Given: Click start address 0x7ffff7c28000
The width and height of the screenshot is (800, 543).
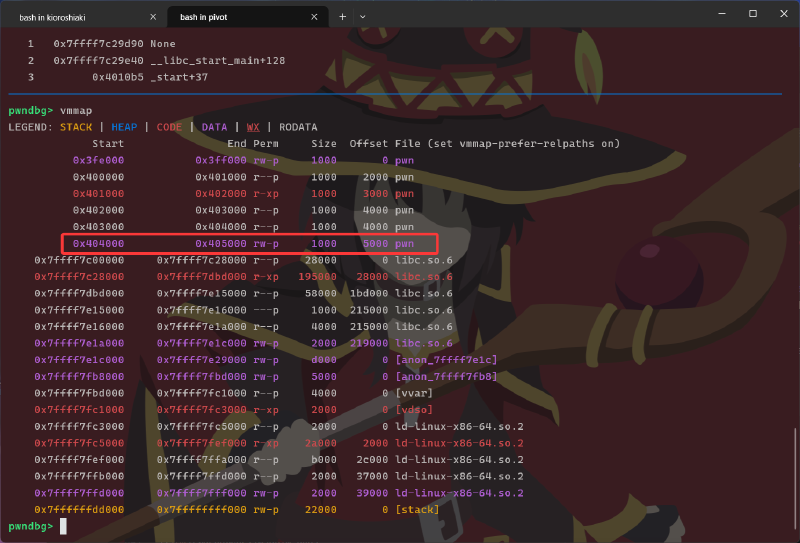Looking at the screenshot, I should pos(79,277).
